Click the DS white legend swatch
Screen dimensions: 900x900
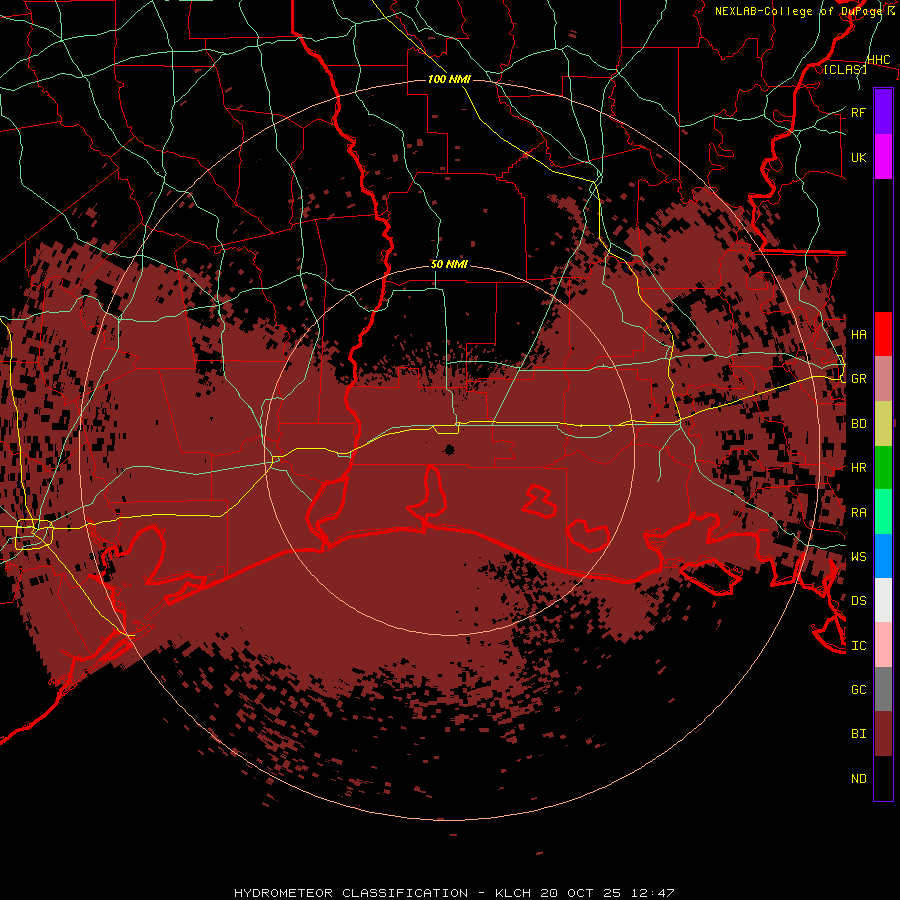coord(883,600)
